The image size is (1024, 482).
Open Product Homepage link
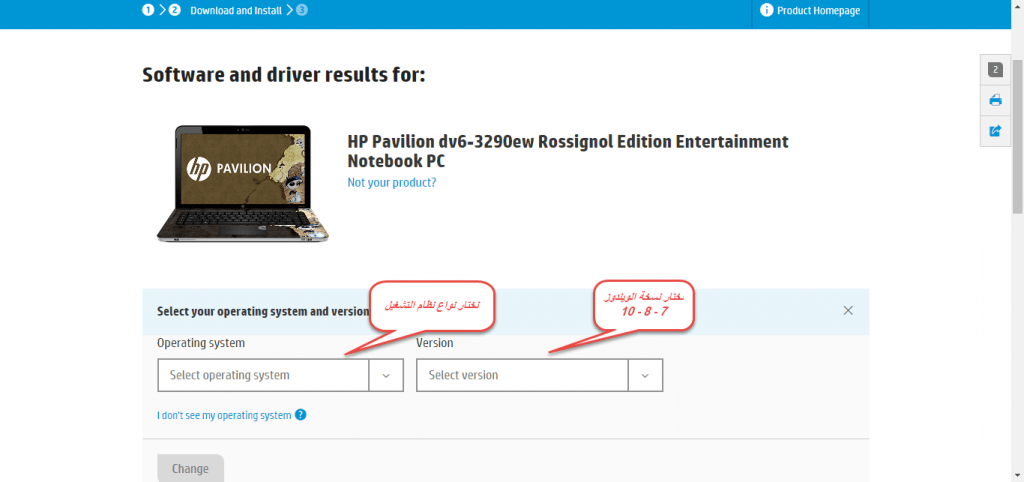click(x=818, y=10)
